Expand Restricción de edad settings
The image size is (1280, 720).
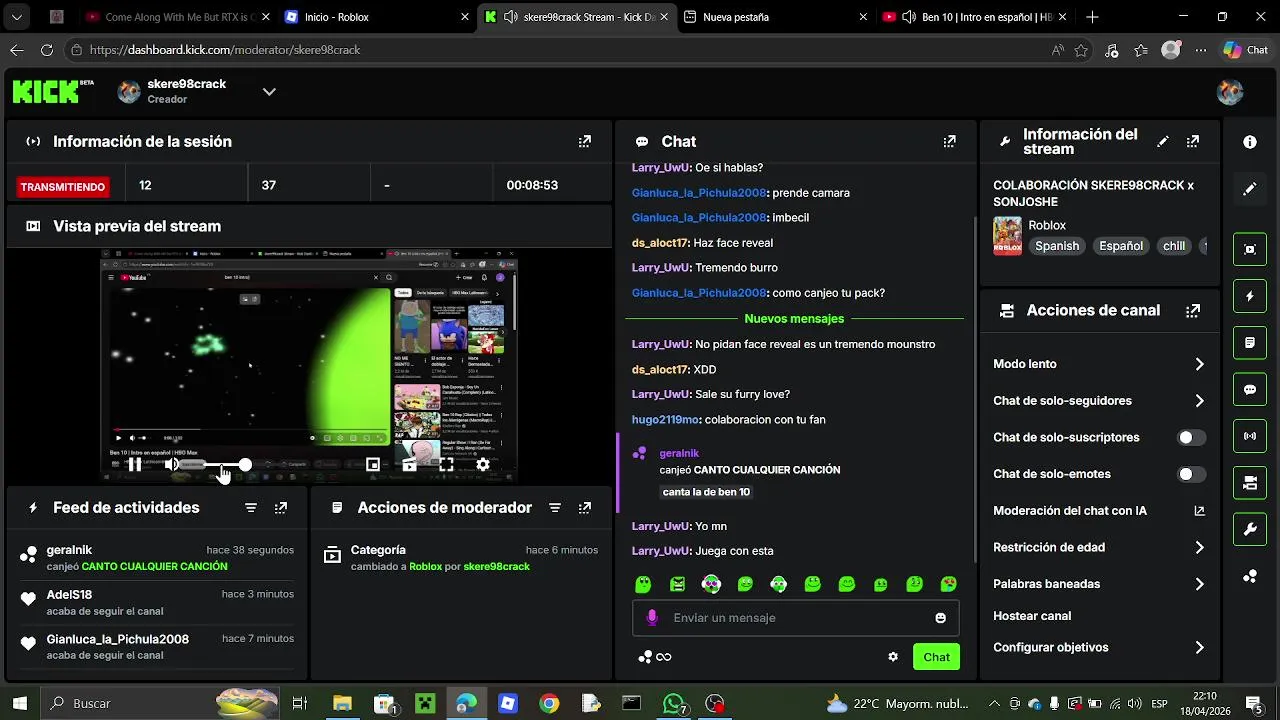click(x=1199, y=547)
